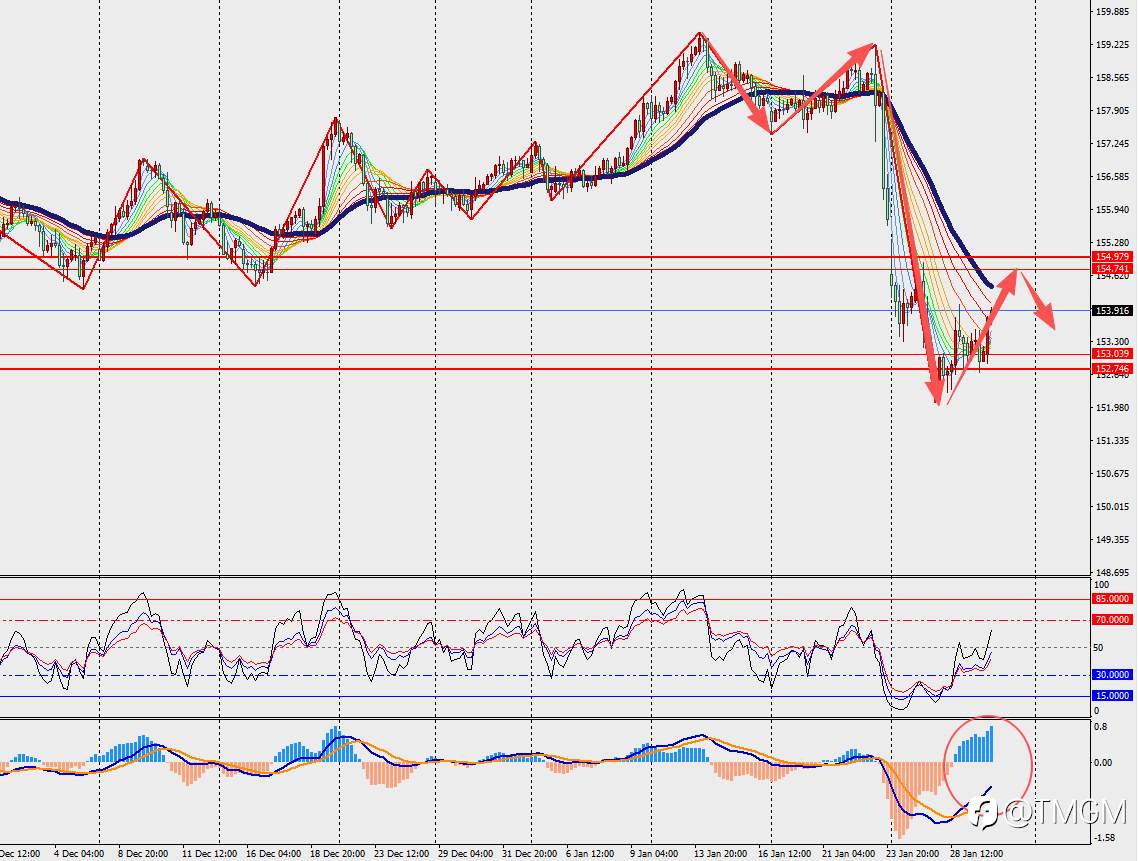Click the 157.905 price axis value

coord(1112,111)
